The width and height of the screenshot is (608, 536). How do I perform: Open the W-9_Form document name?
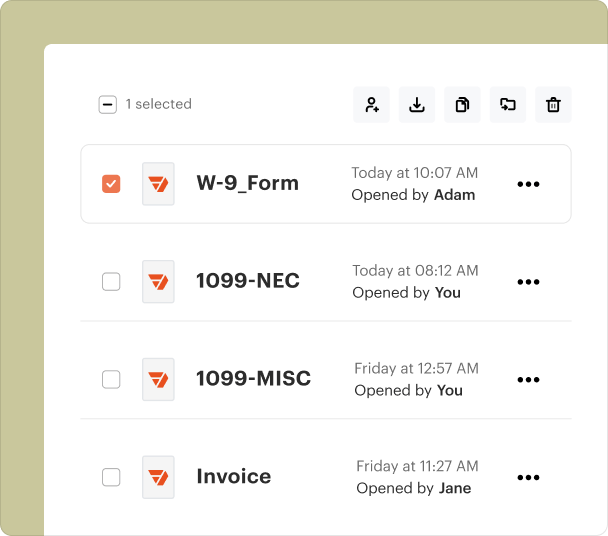coord(247,184)
